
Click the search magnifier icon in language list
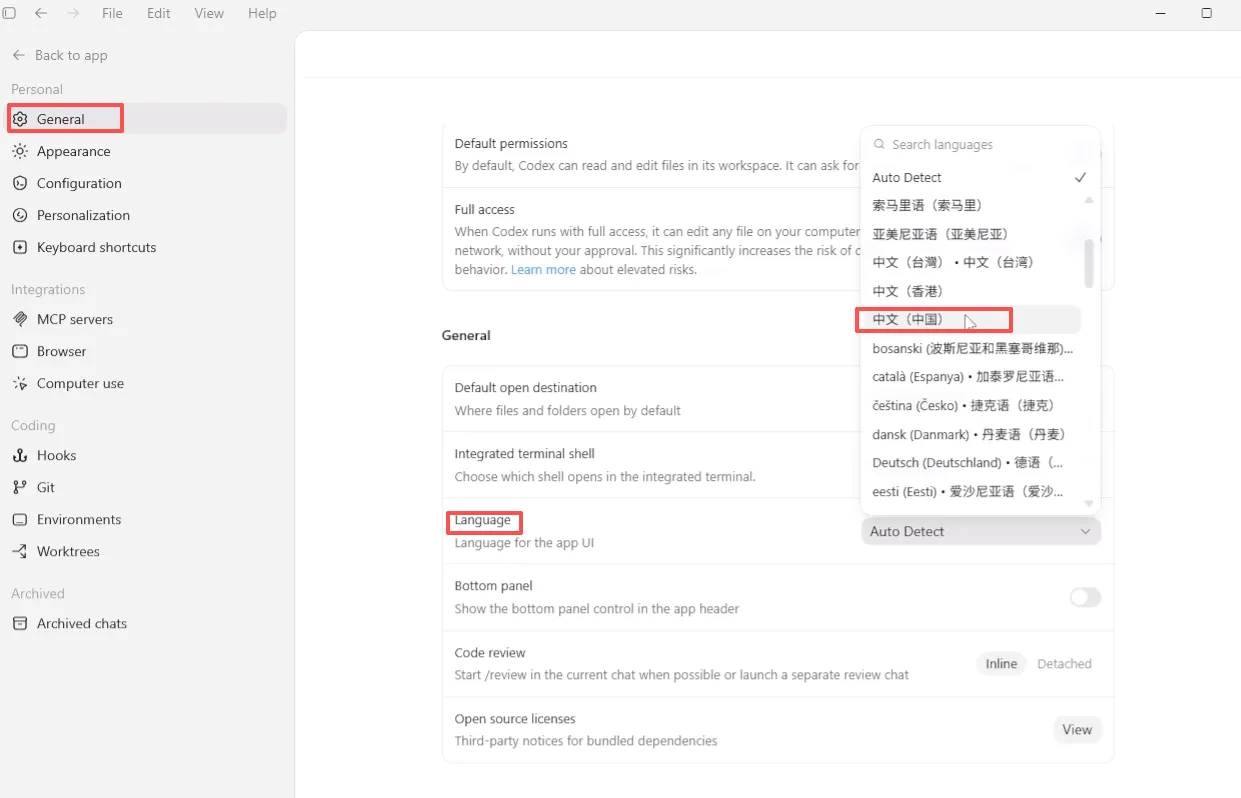880,144
